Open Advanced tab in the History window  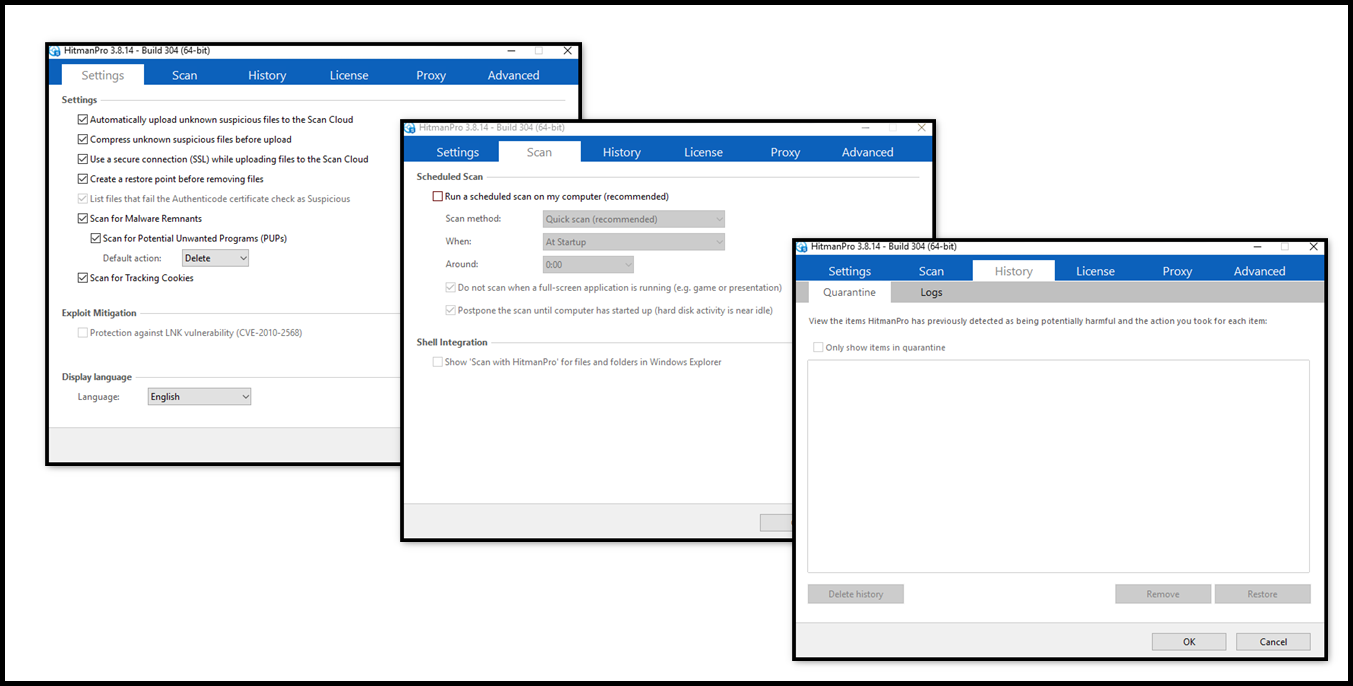[1260, 271]
